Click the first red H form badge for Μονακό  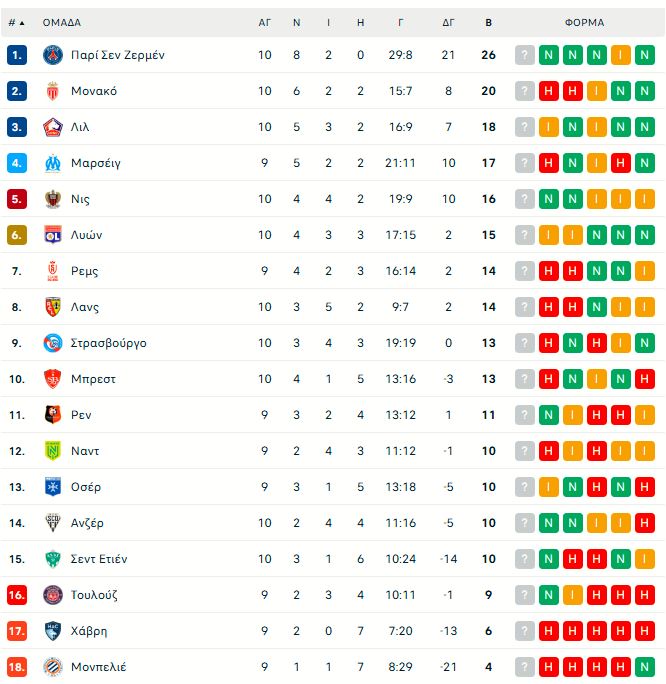click(x=549, y=91)
